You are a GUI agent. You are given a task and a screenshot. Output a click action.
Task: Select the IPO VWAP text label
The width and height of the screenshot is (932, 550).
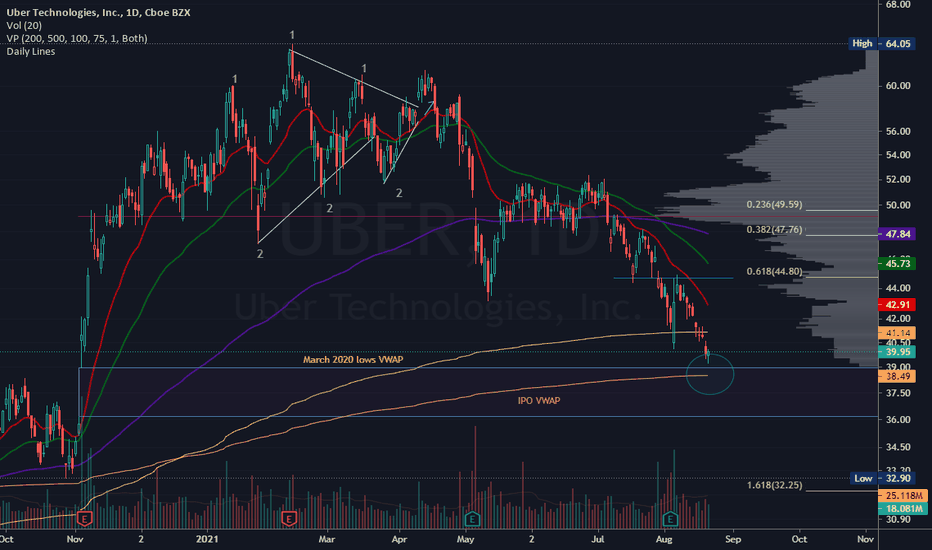(x=539, y=401)
